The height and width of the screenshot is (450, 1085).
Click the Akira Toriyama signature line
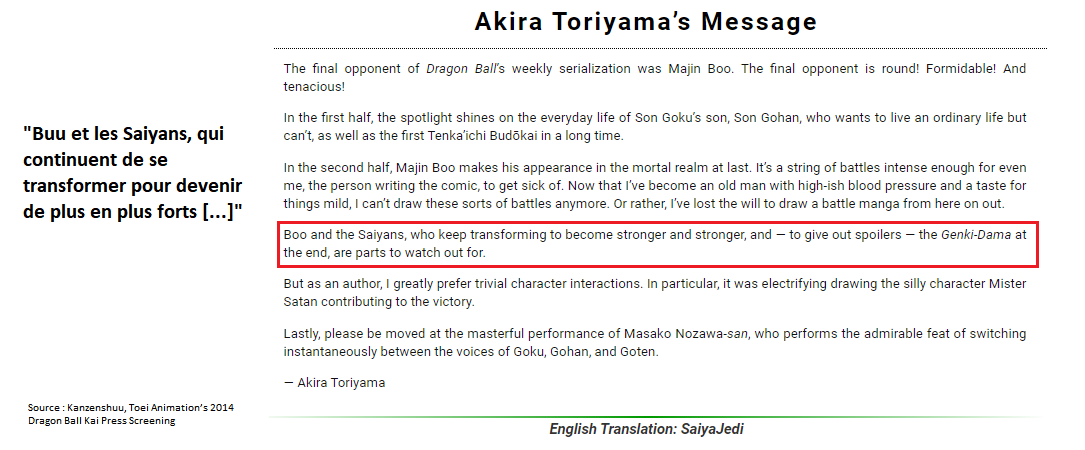click(334, 383)
